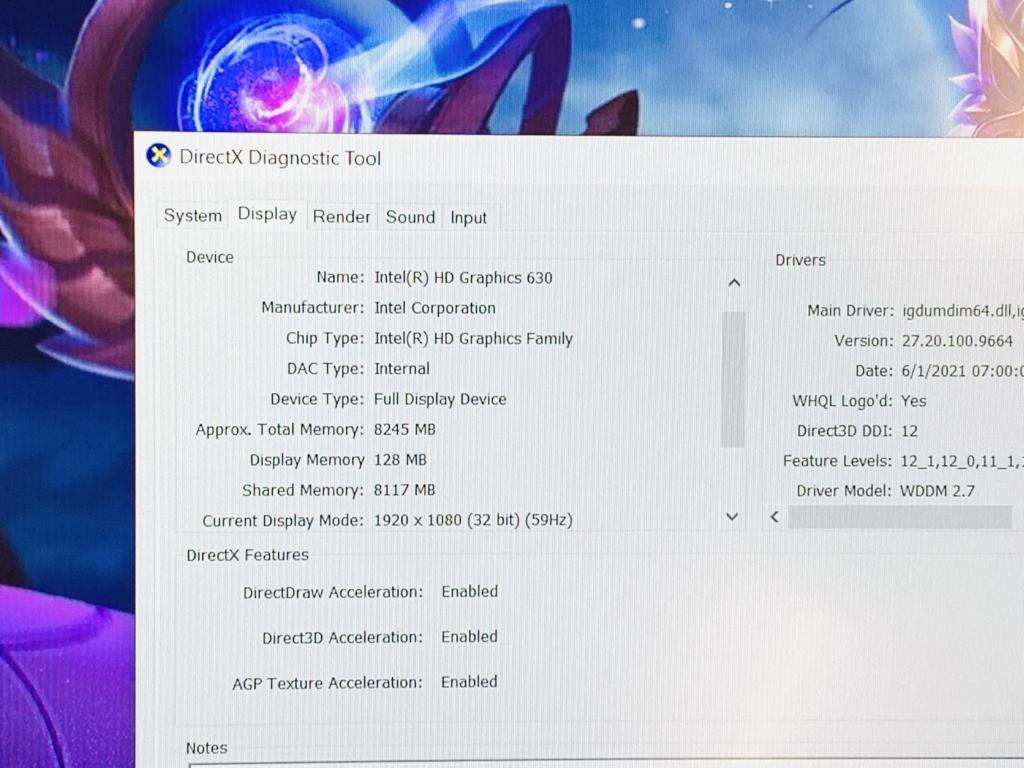
Task: Click the Version: label in Drivers
Action: 864,341
